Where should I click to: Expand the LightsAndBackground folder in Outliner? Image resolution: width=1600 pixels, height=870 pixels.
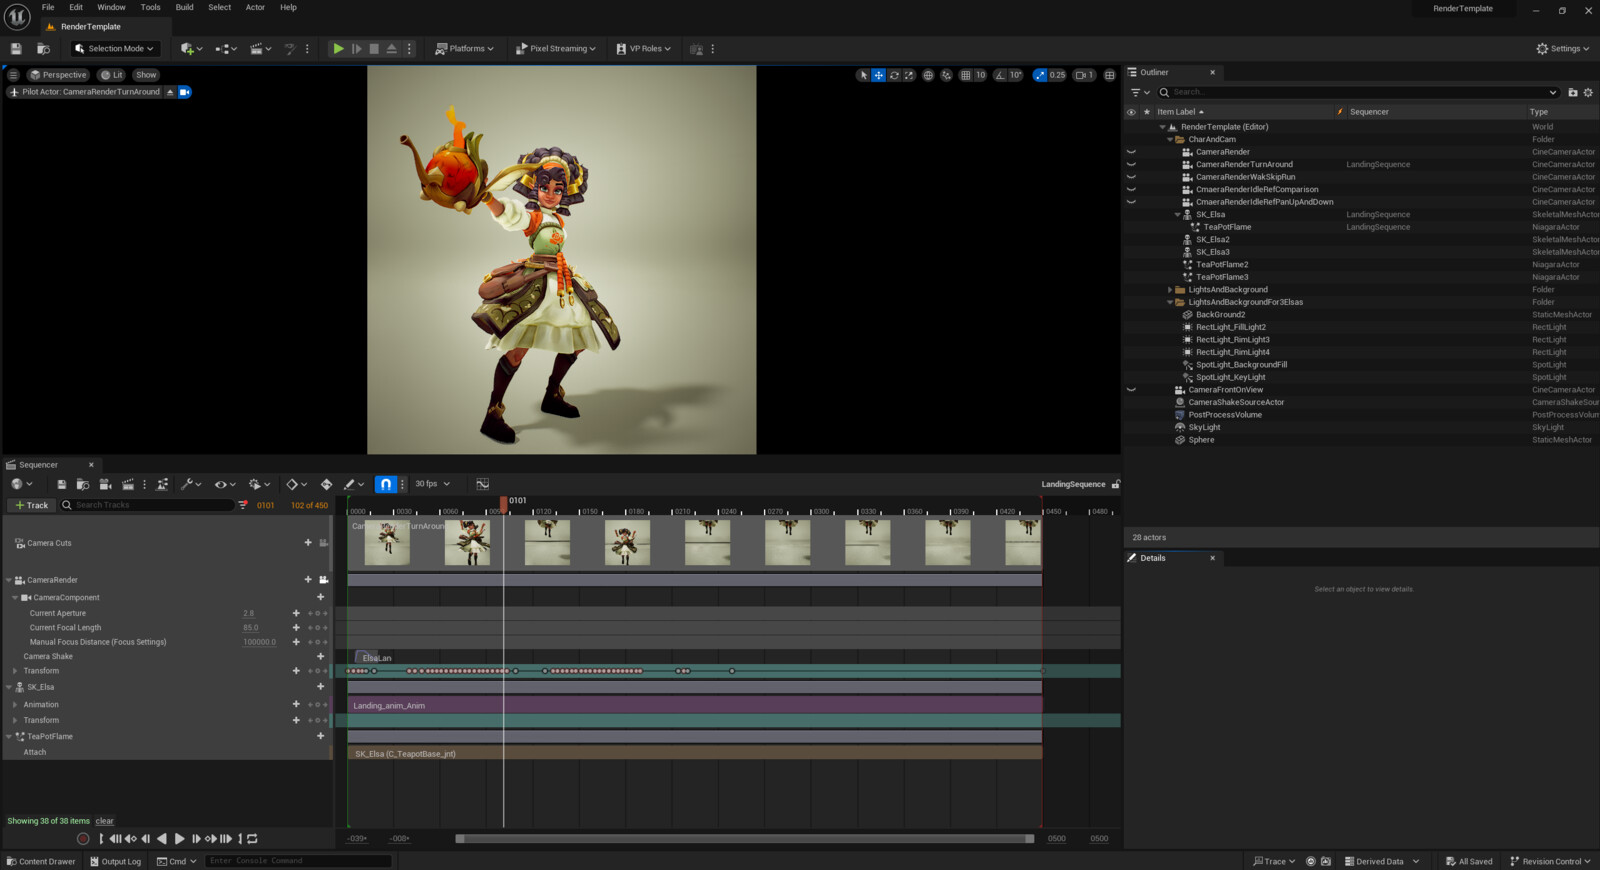pyautogui.click(x=1170, y=290)
